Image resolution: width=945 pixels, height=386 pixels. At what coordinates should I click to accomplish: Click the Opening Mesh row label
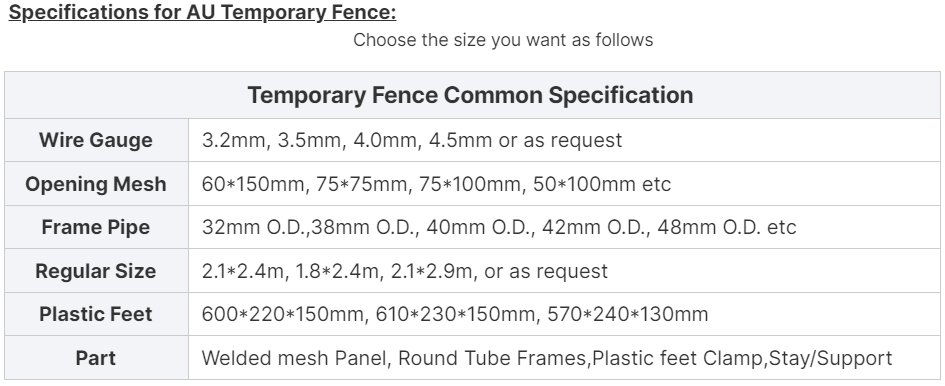point(96,184)
